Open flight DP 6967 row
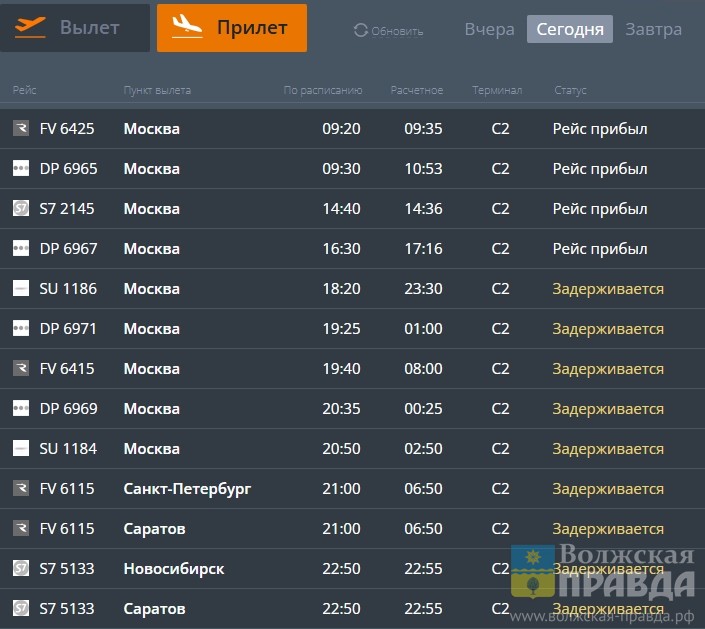This screenshot has width=705, height=629. (x=69, y=249)
